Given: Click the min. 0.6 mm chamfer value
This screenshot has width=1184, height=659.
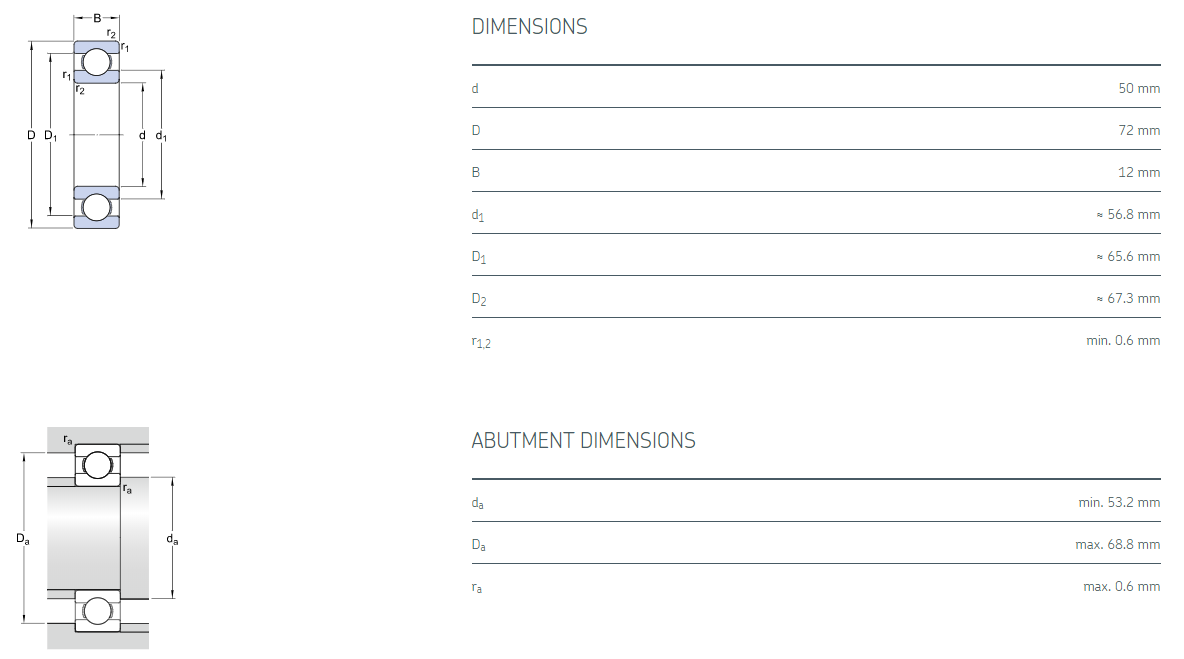Looking at the screenshot, I should coord(1123,340).
